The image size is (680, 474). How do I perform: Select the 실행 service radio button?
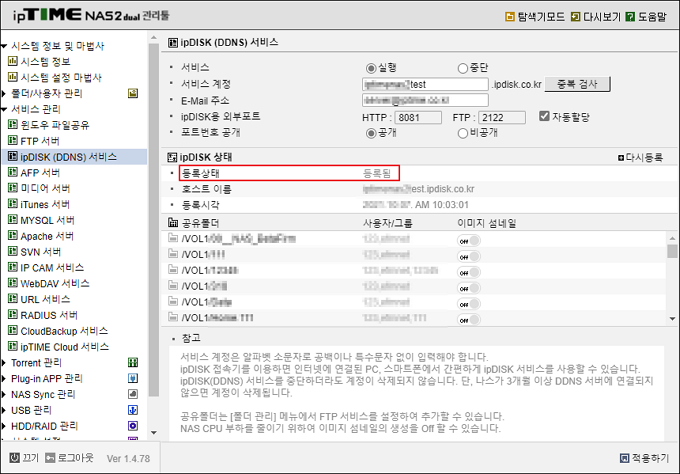371,68
